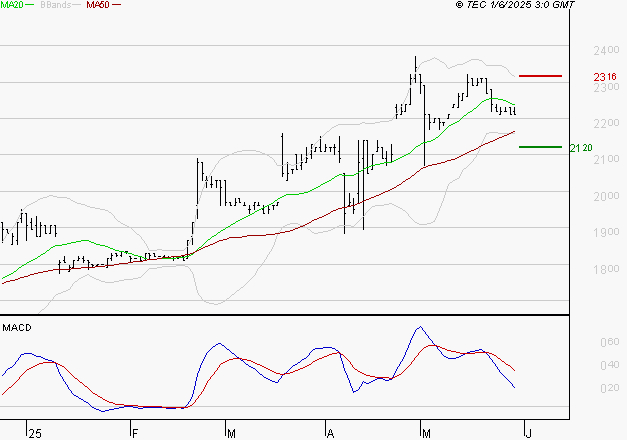Click the green 2120 support line marker
The width and height of the screenshot is (627, 440).
(541, 147)
